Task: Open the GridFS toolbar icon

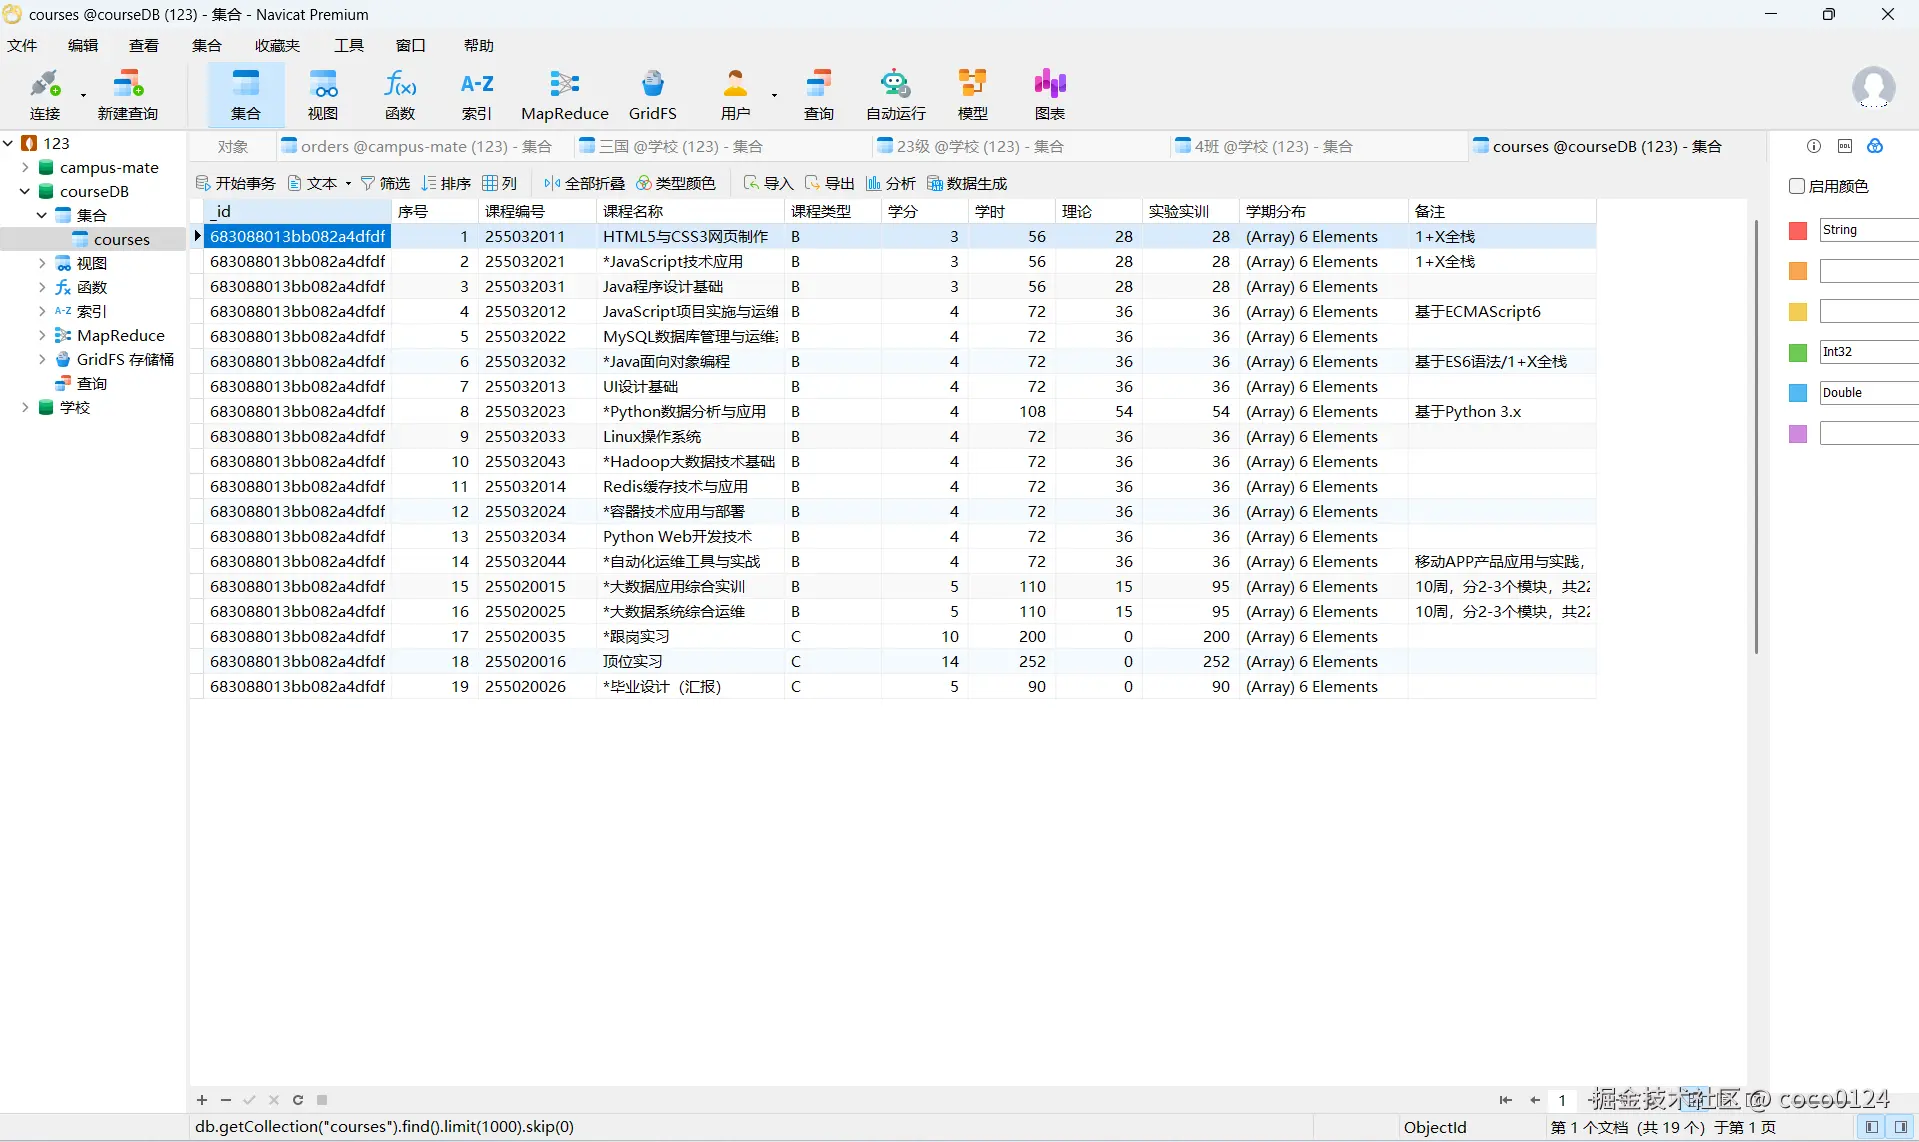Action: [x=653, y=95]
